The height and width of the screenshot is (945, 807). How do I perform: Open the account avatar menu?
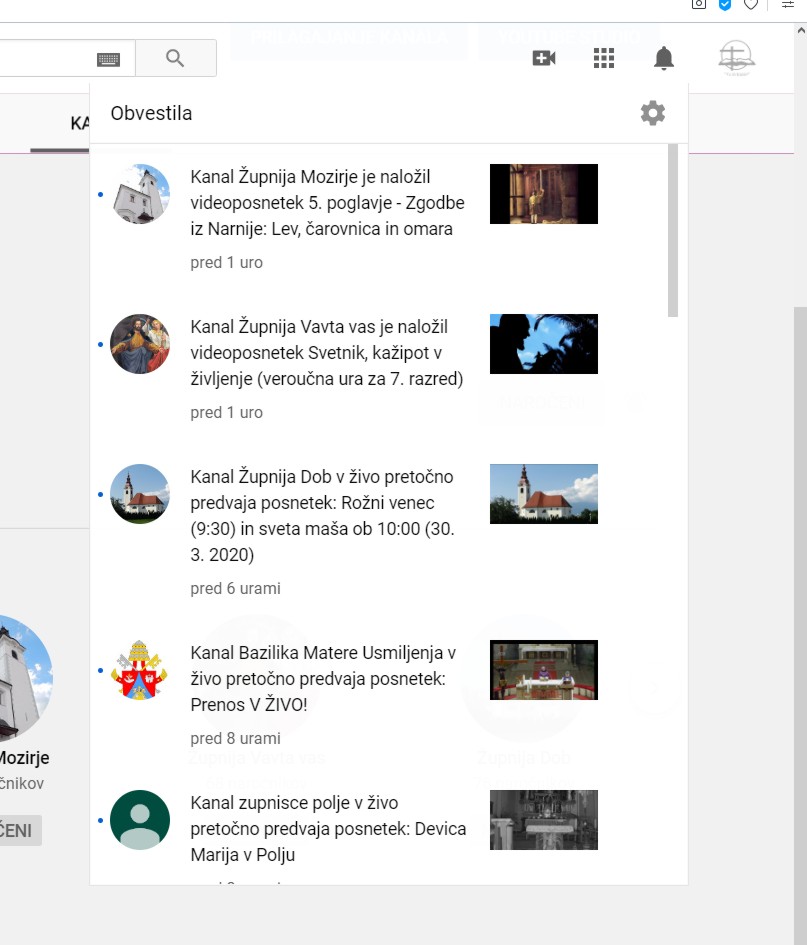[x=737, y=59]
